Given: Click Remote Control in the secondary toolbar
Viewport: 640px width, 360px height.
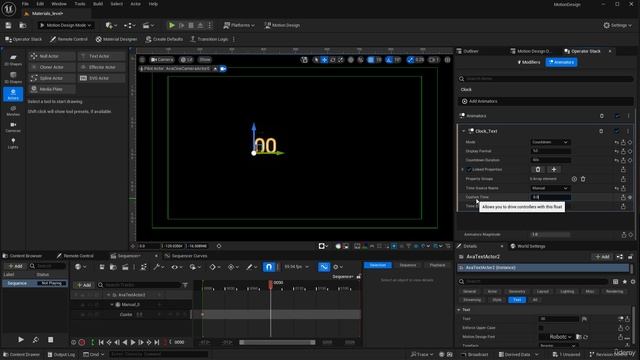Looking at the screenshot, I should [69, 39].
